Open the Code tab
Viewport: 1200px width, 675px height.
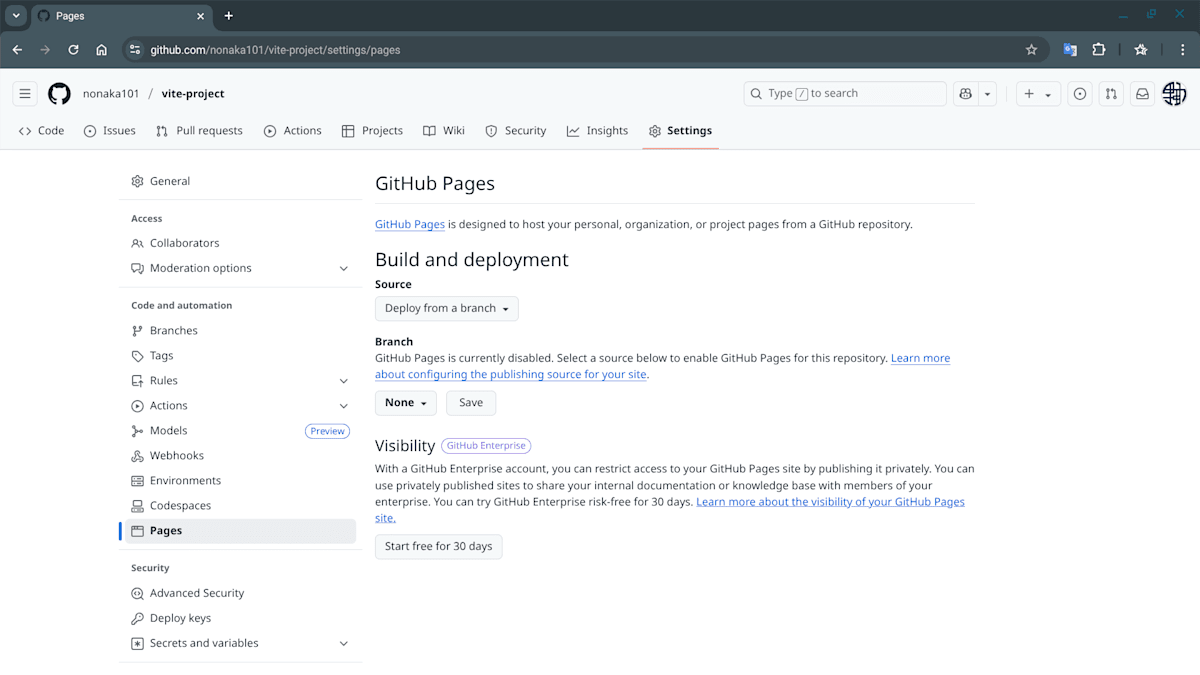41,131
